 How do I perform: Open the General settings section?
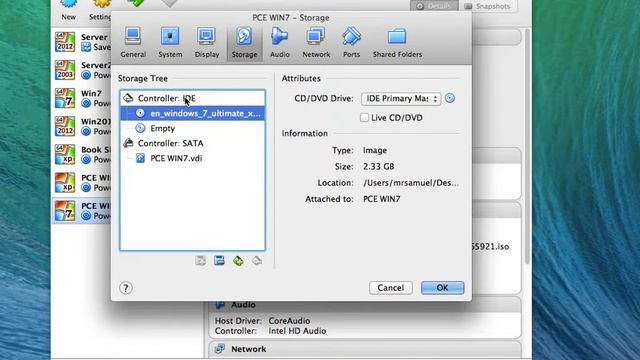[133, 42]
